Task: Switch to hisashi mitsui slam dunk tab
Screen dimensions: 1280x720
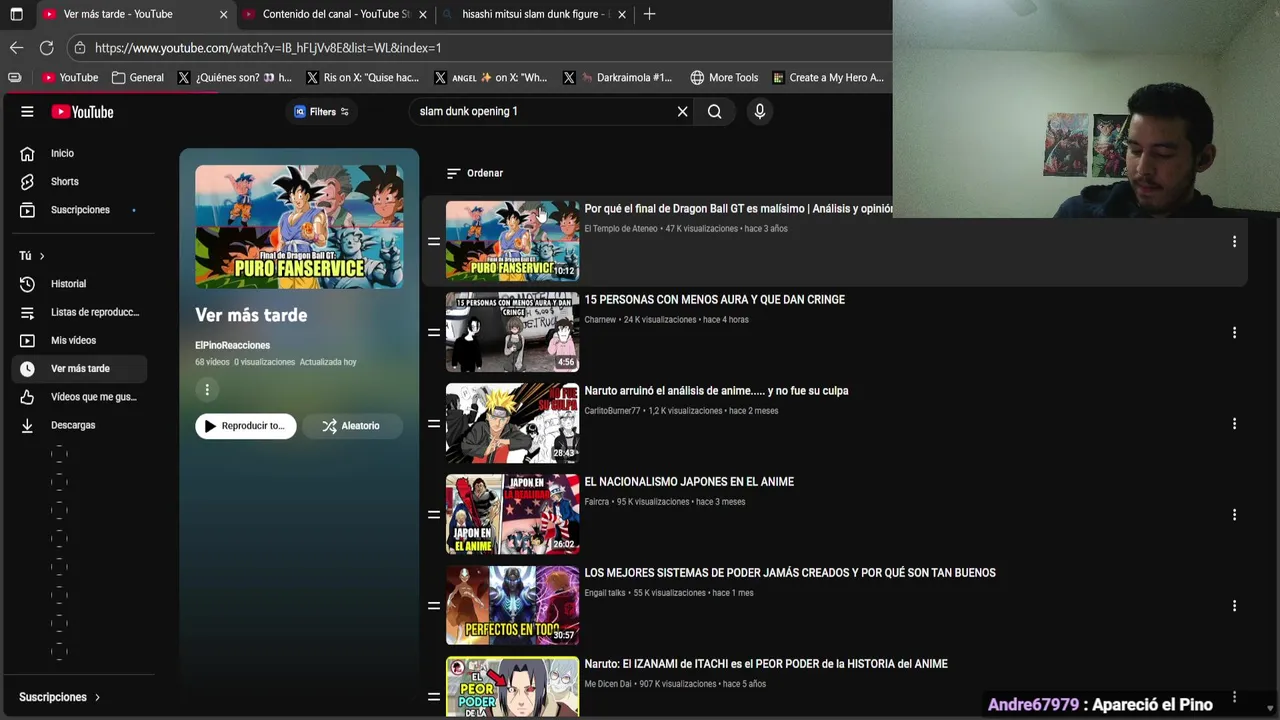Action: pyautogui.click(x=534, y=14)
